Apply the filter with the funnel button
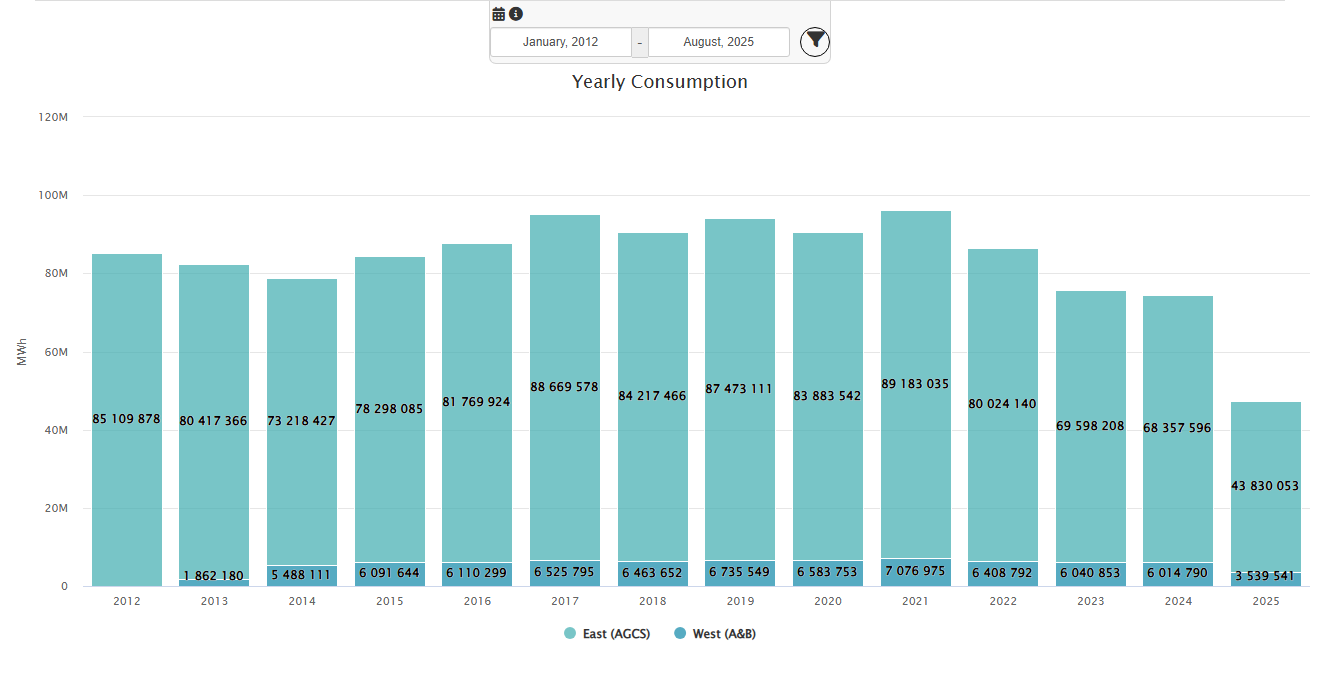The height and width of the screenshot is (684, 1320). (x=815, y=41)
